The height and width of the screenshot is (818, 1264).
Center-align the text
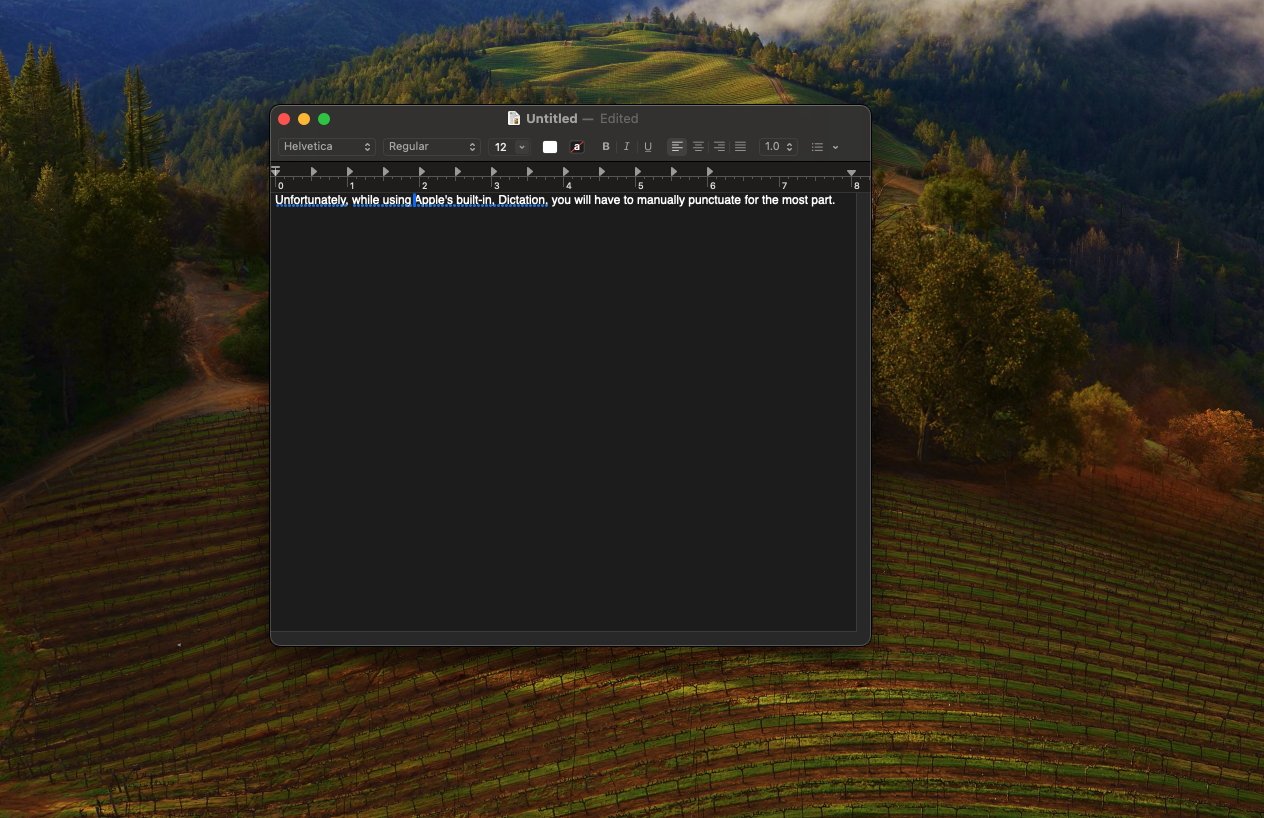[x=698, y=147]
